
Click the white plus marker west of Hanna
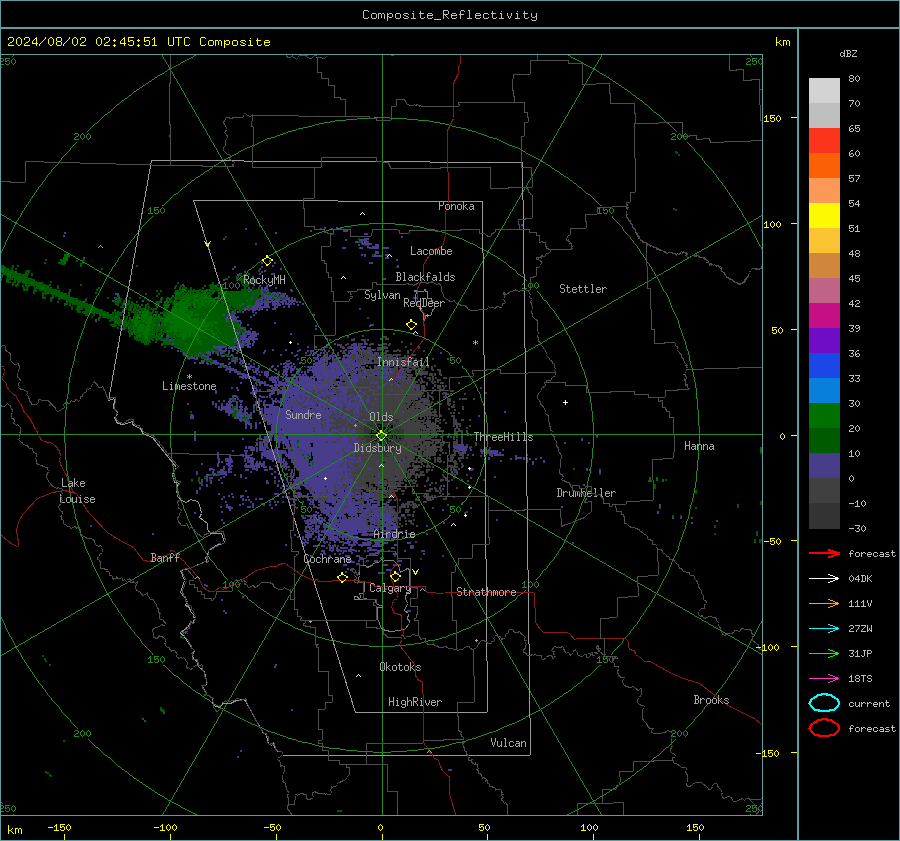tap(565, 402)
